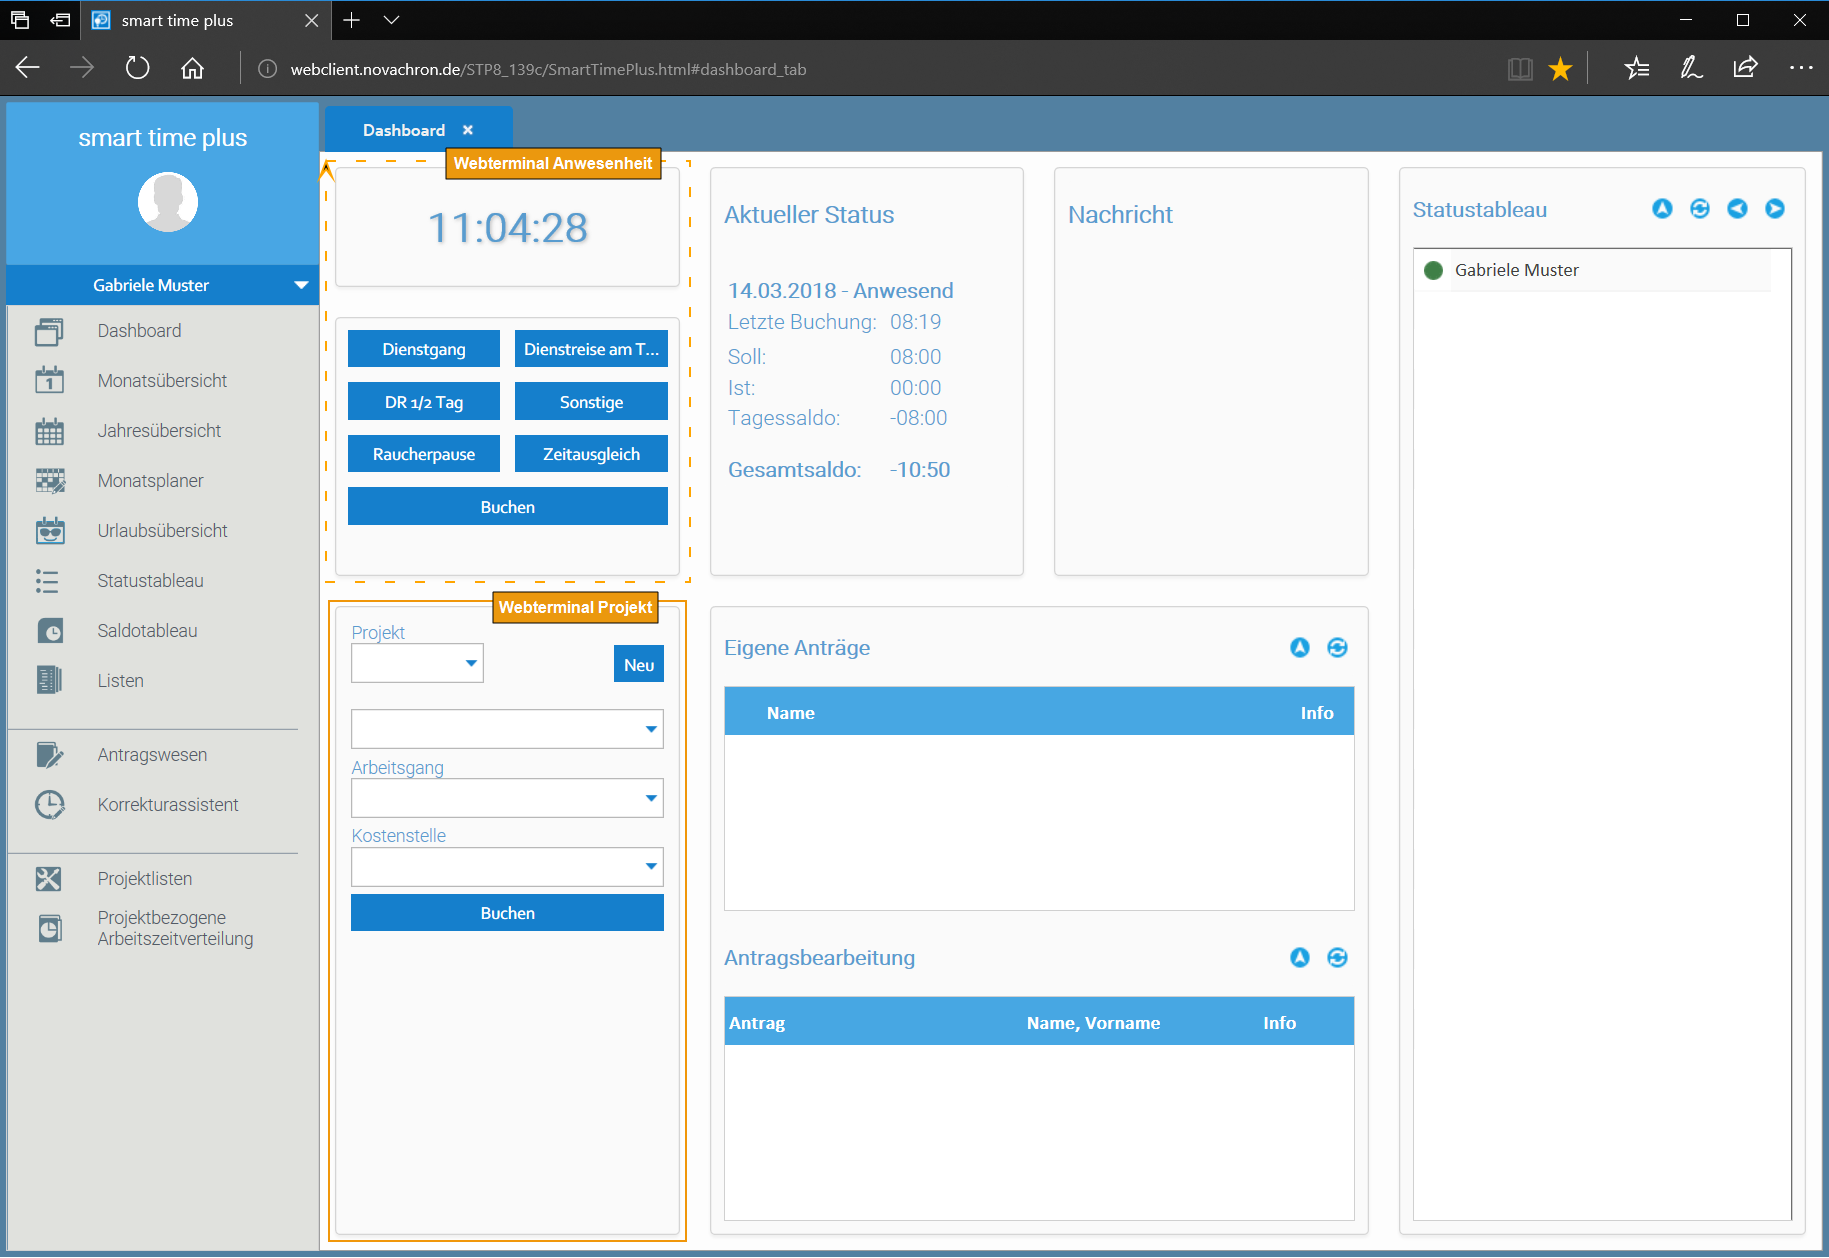
Task: Open browser reading view icon
Action: [1520, 69]
